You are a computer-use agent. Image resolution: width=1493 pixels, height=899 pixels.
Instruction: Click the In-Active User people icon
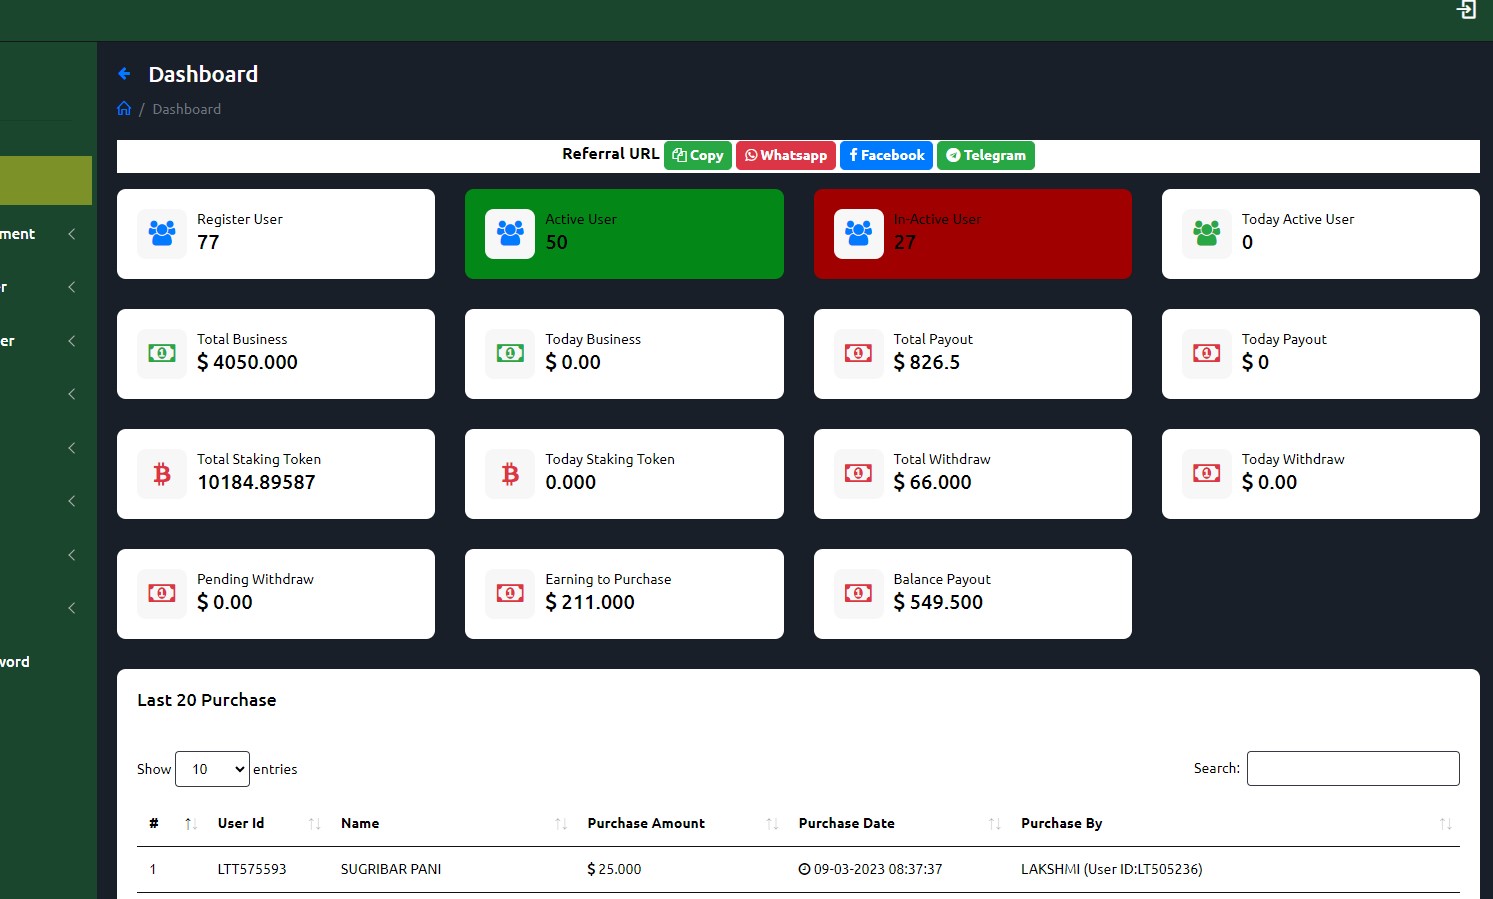pos(858,234)
